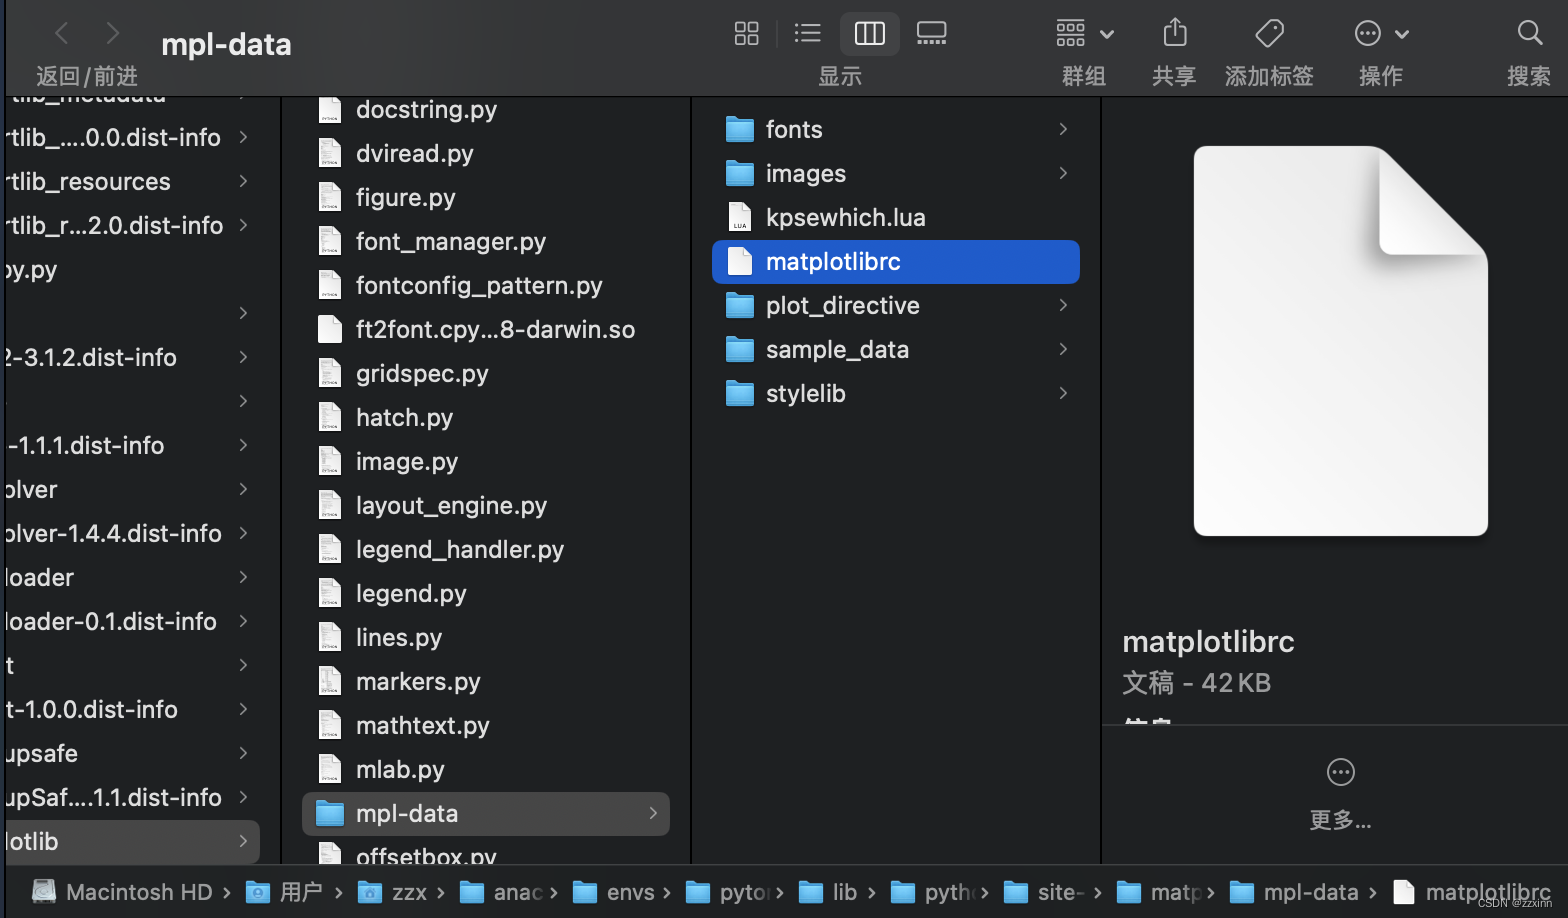Switch to list view
Image resolution: width=1568 pixels, height=918 pixels.
(x=807, y=33)
